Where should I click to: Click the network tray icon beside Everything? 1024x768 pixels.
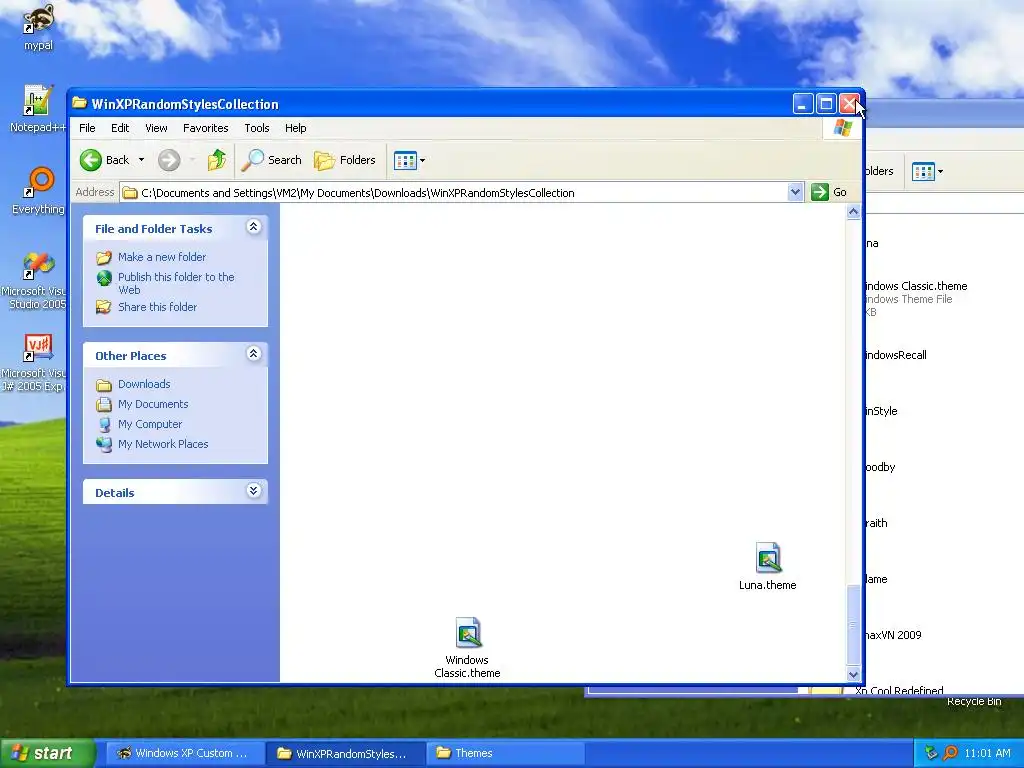click(x=931, y=753)
